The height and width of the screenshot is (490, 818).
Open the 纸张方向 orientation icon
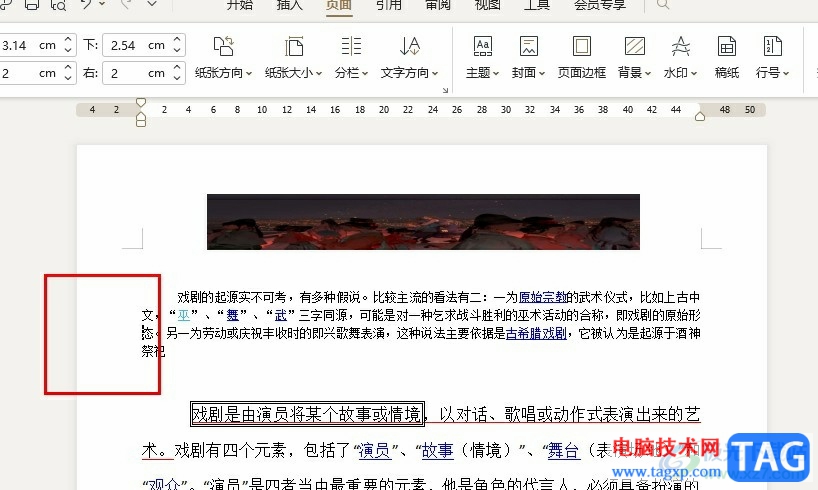point(223,46)
